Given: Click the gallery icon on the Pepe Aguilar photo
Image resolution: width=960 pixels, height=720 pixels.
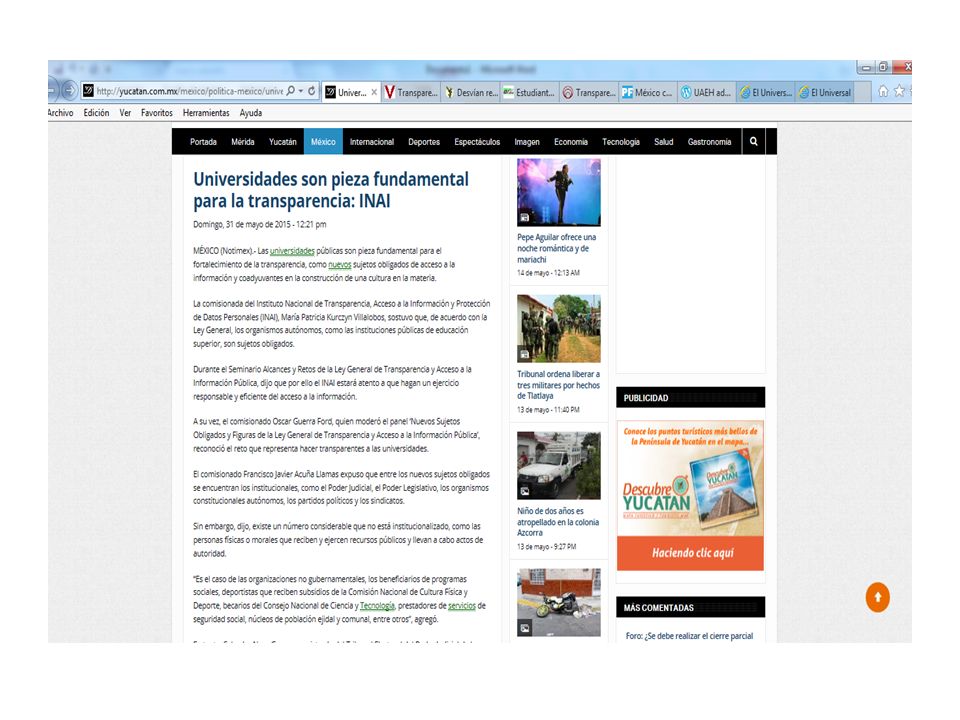Looking at the screenshot, I should pyautogui.click(x=525, y=218).
